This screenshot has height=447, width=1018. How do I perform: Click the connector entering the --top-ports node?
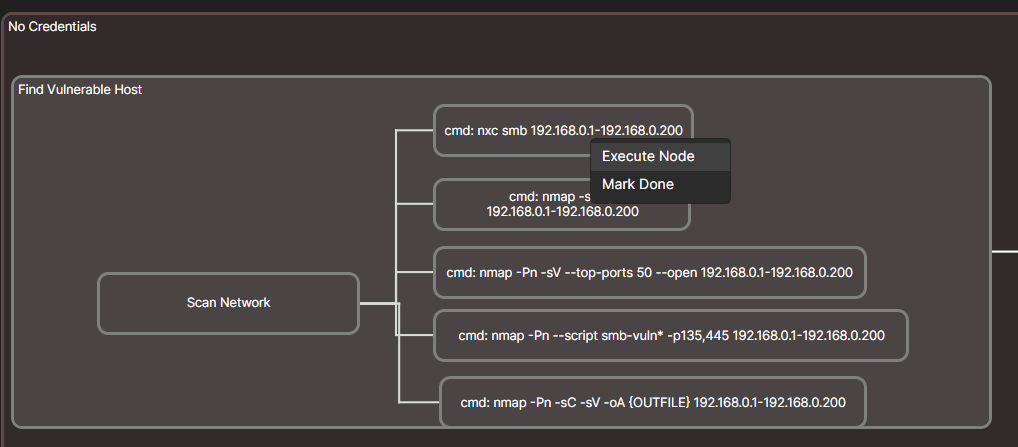tap(415, 272)
